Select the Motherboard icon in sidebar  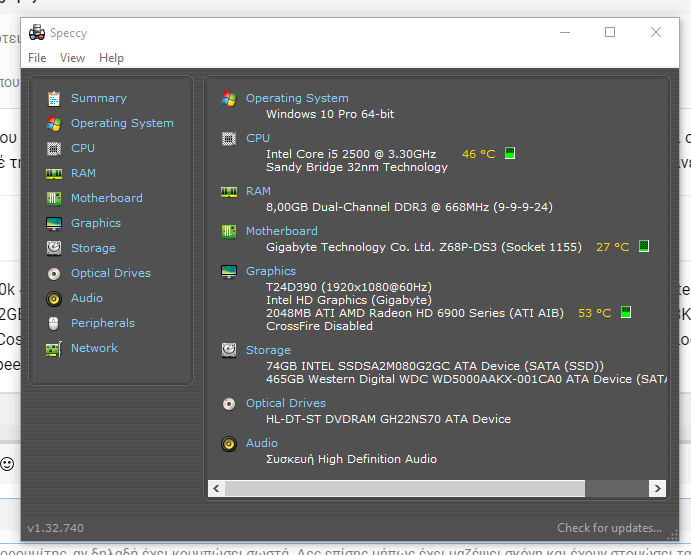(54, 198)
